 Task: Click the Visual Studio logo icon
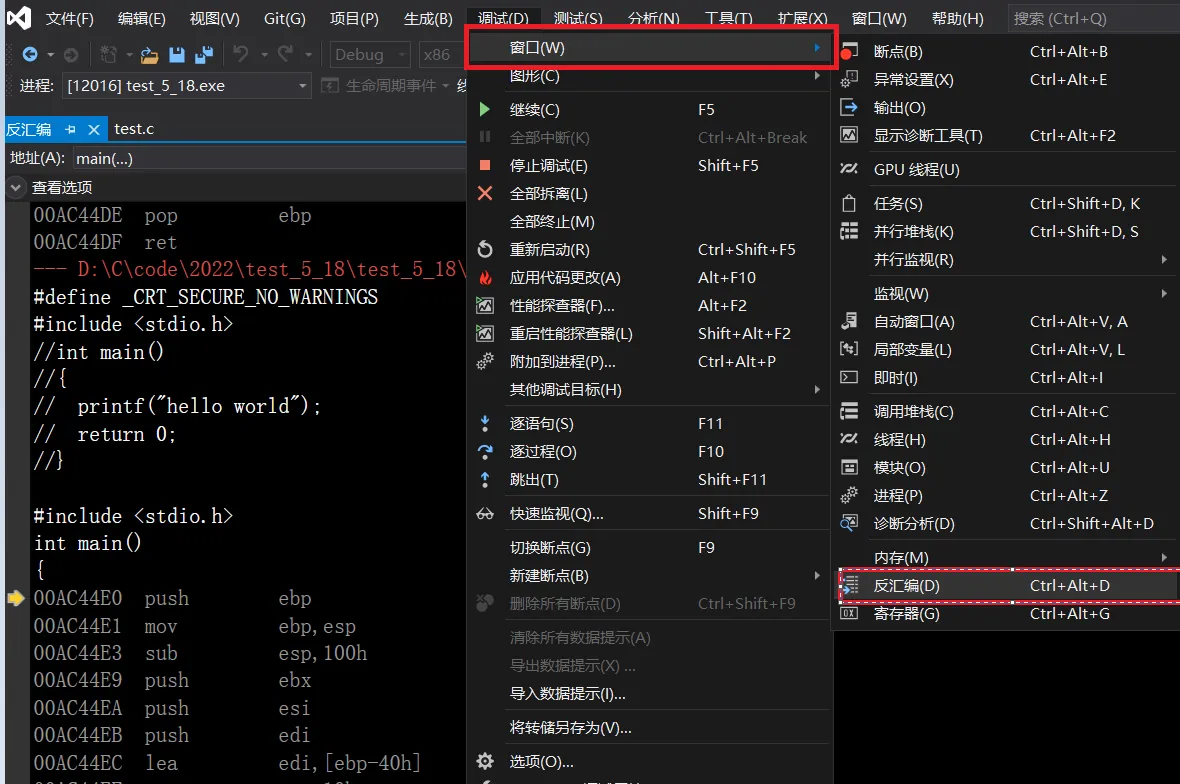point(19,17)
